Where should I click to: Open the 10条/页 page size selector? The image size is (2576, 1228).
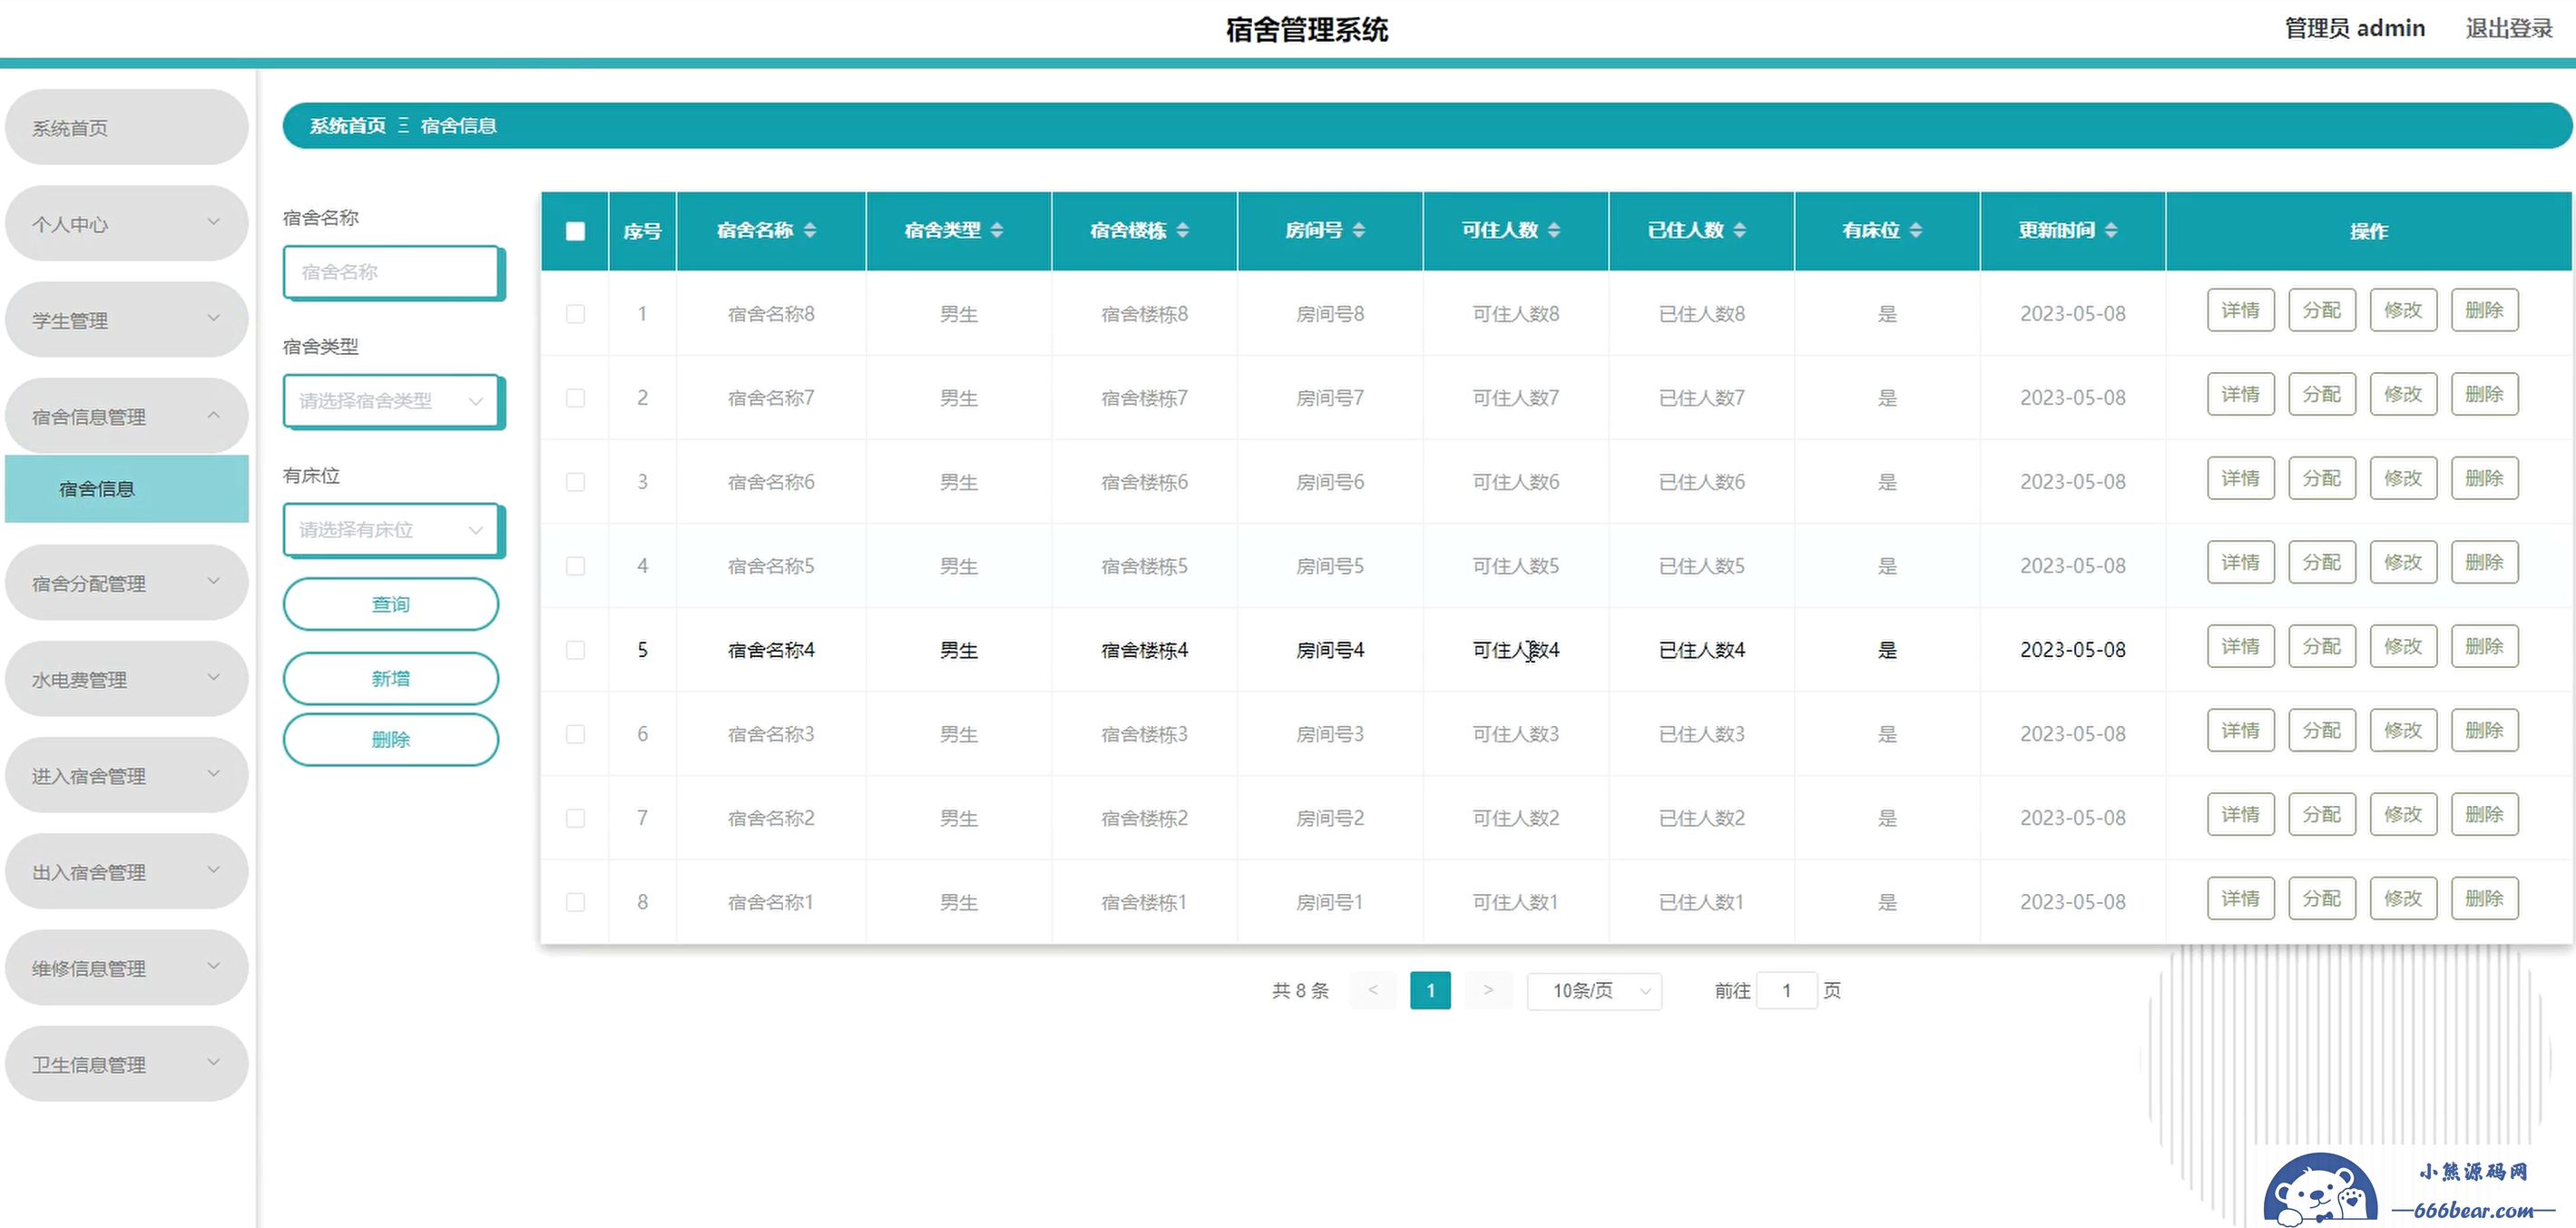tap(1594, 991)
